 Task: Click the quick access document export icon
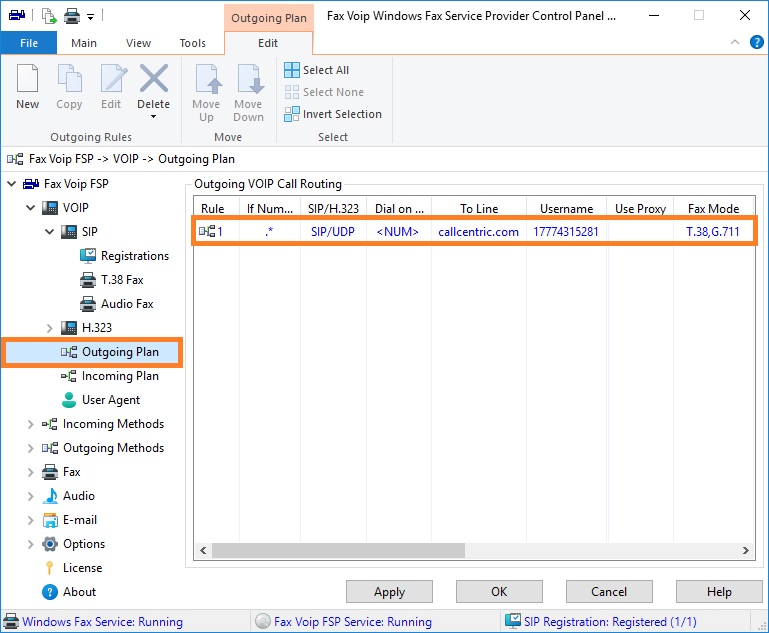tap(49, 16)
